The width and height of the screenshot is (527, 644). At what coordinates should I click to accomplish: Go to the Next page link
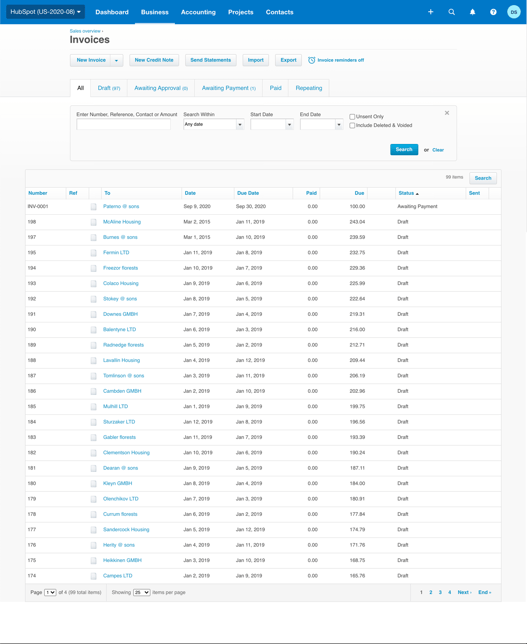[464, 592]
